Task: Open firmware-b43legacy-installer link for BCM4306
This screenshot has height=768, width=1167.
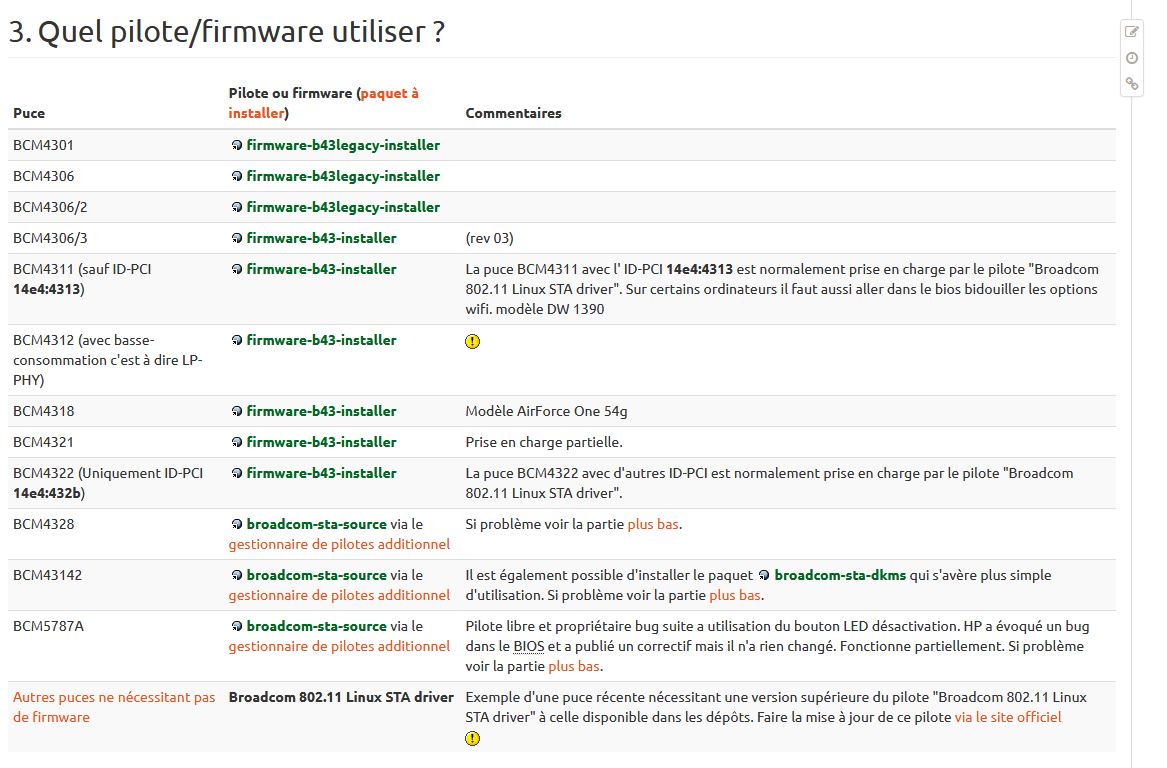Action: pyautogui.click(x=343, y=176)
